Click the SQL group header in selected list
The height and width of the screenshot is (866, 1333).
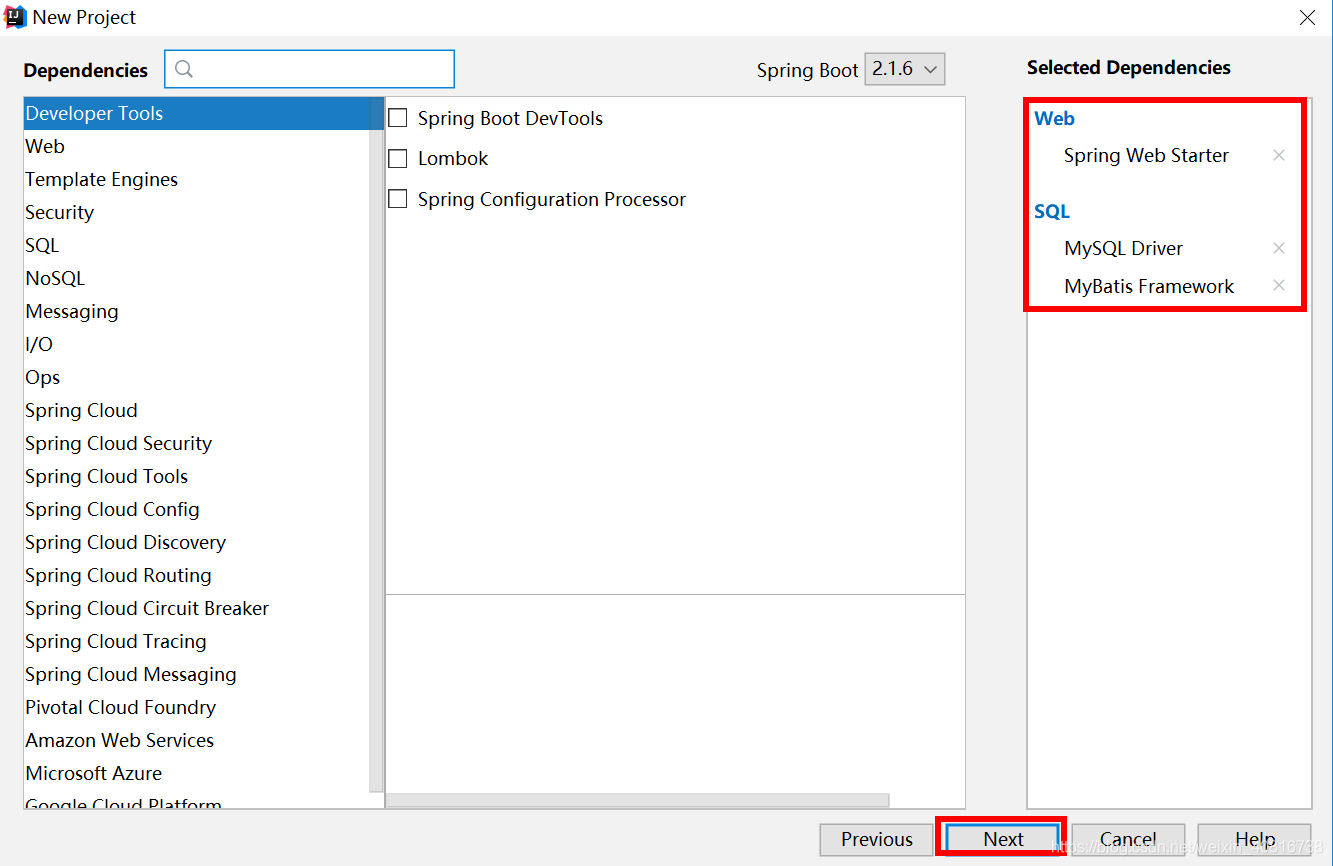click(1052, 211)
